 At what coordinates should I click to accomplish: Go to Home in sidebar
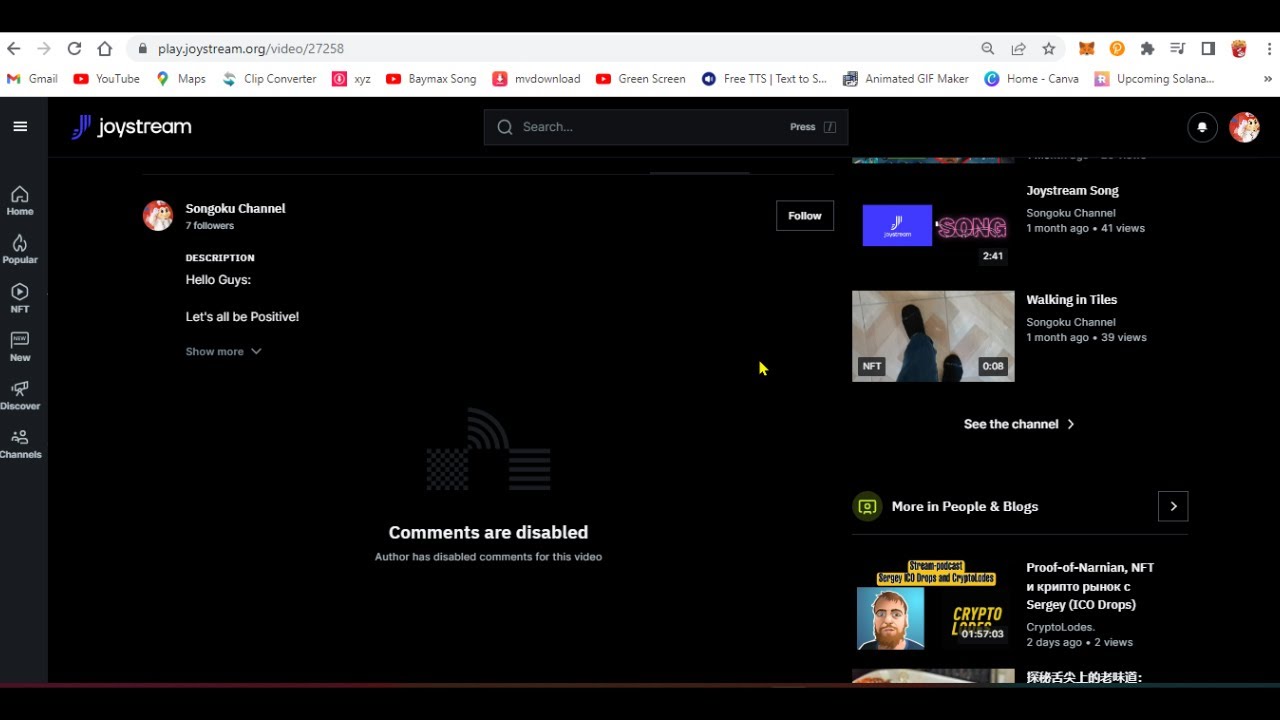point(20,201)
